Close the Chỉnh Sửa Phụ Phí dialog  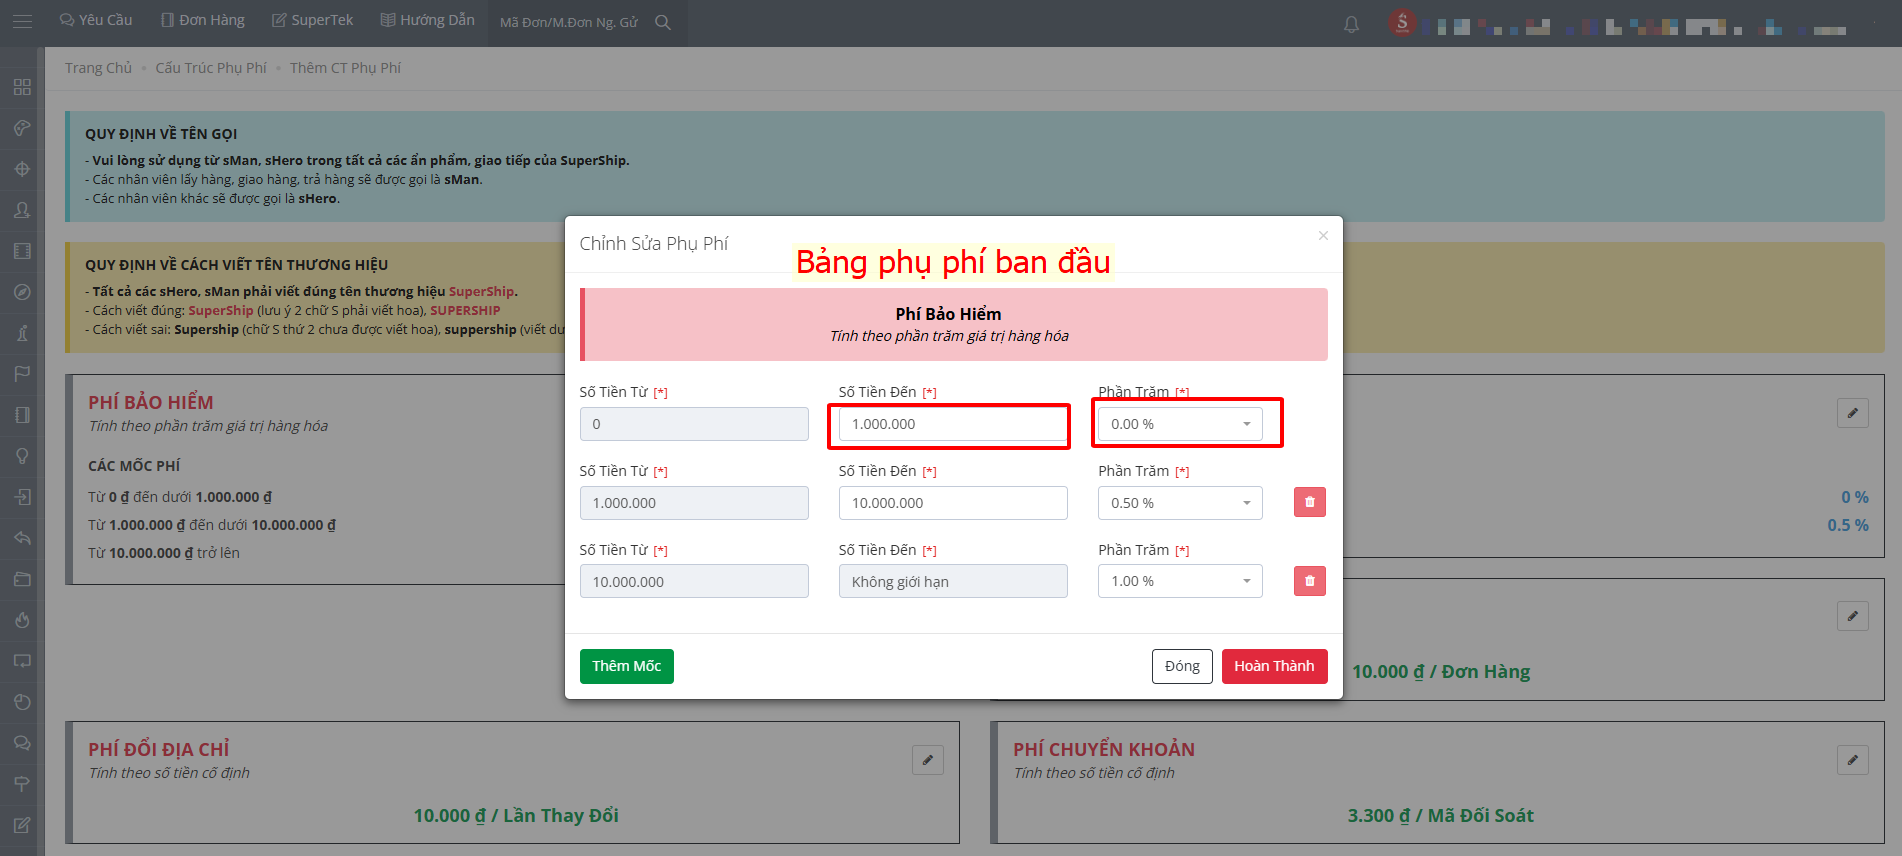[x=1323, y=236]
